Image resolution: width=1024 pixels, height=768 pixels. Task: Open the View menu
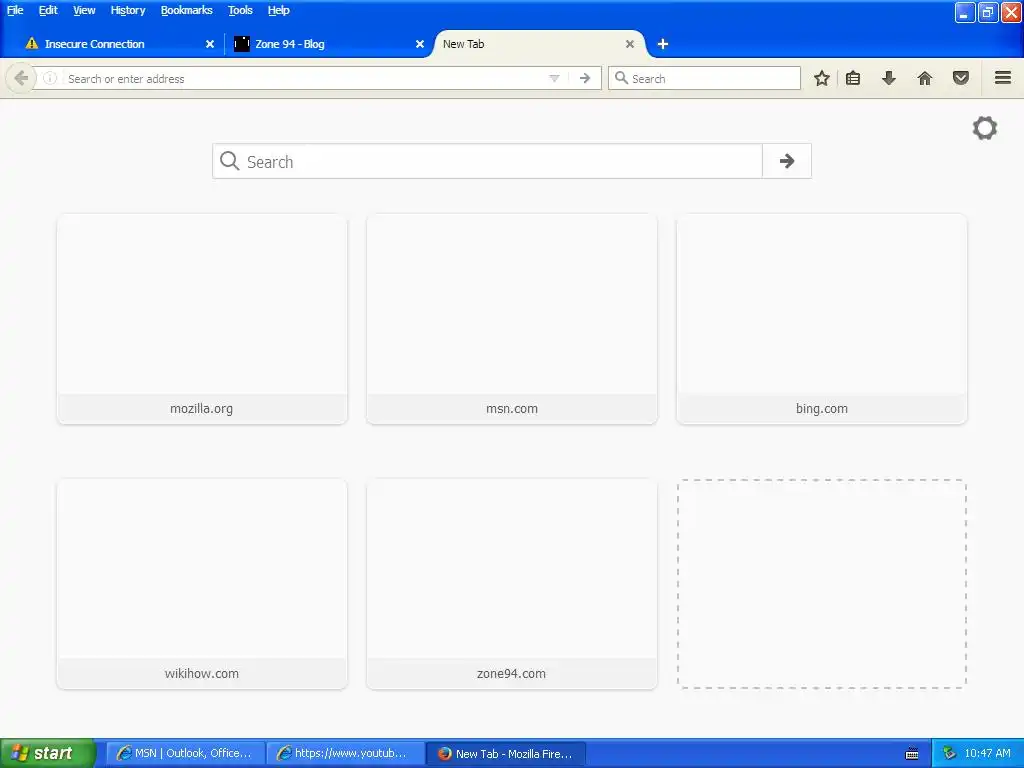click(84, 10)
